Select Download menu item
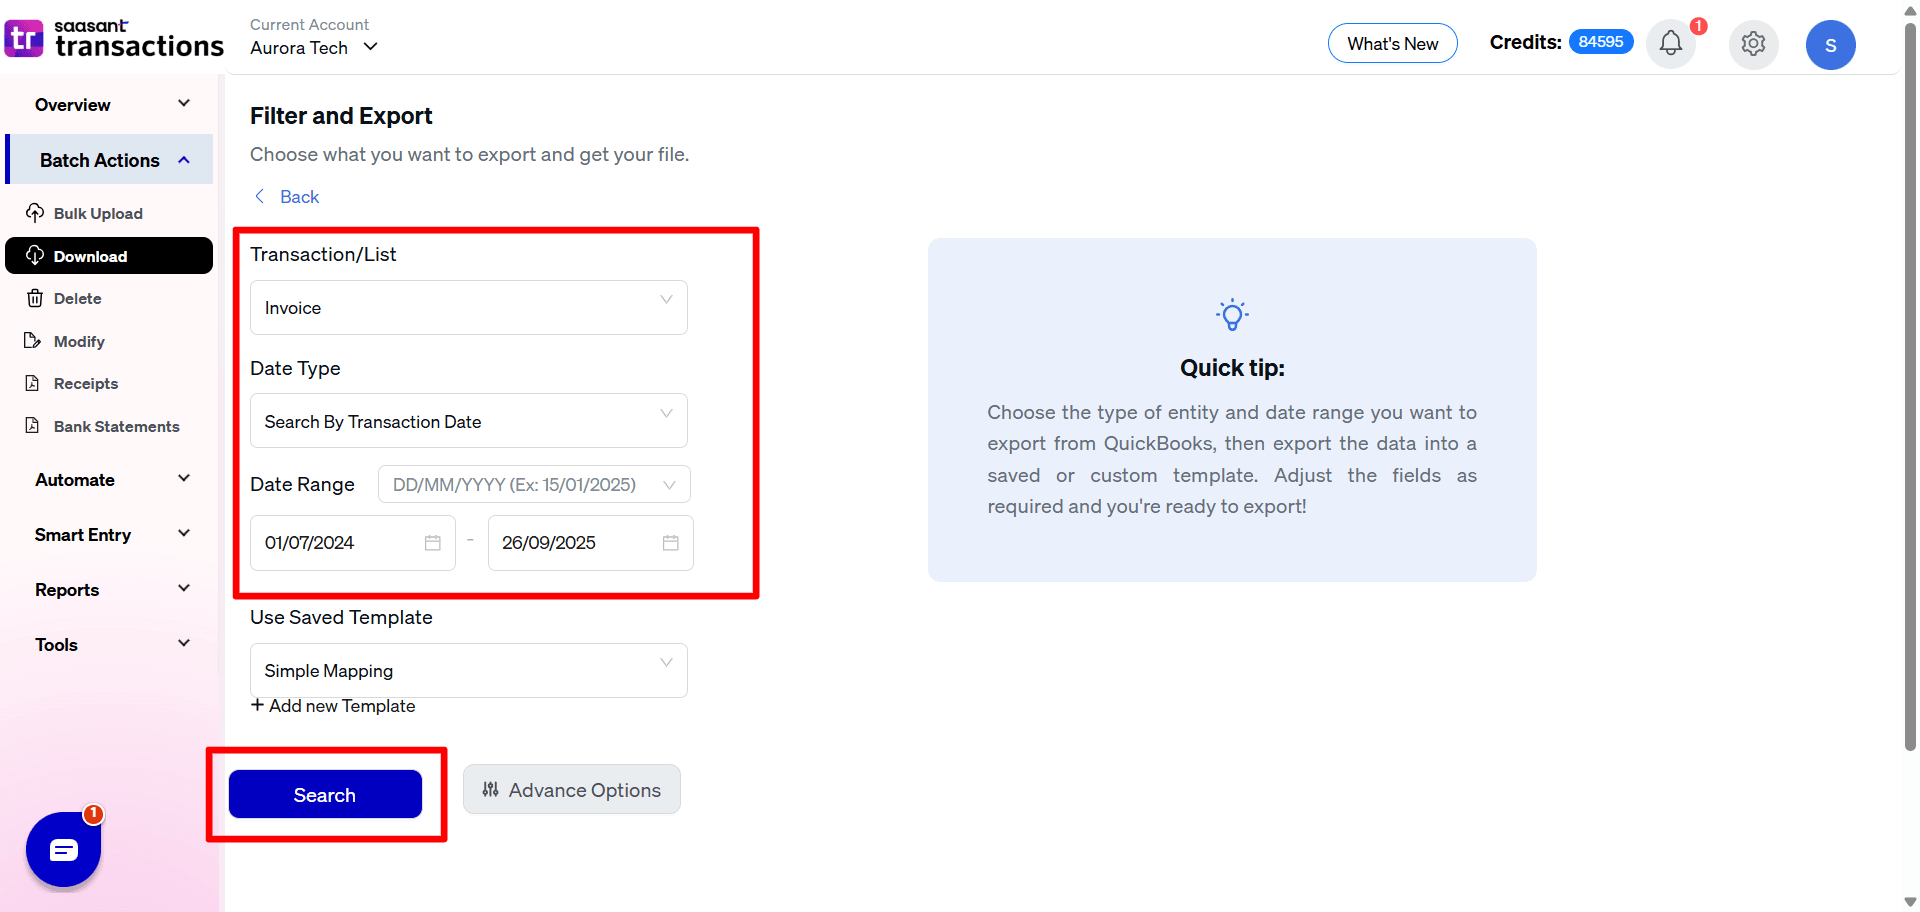Screen dimensions: 1920x912 (x=110, y=255)
